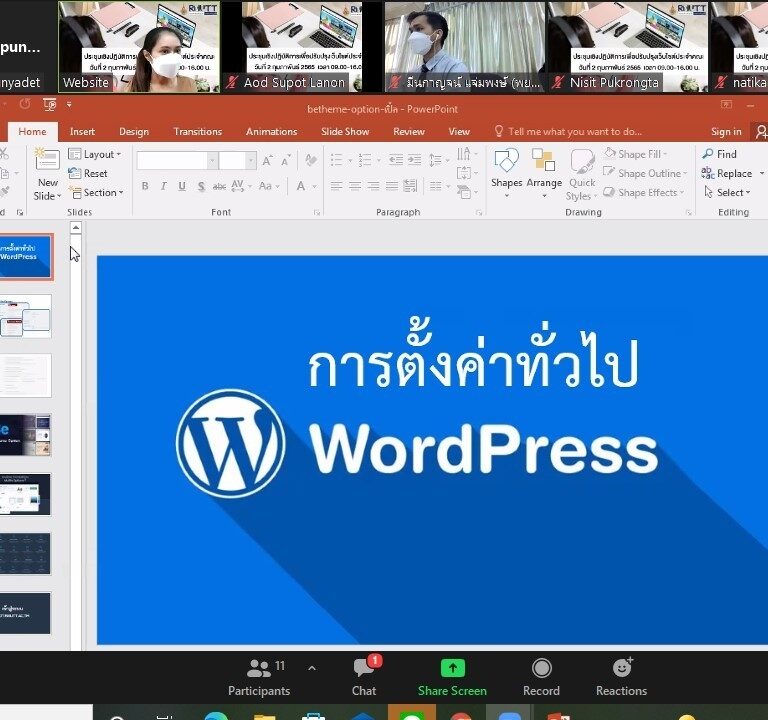Open the Layout dropdown

(95, 154)
